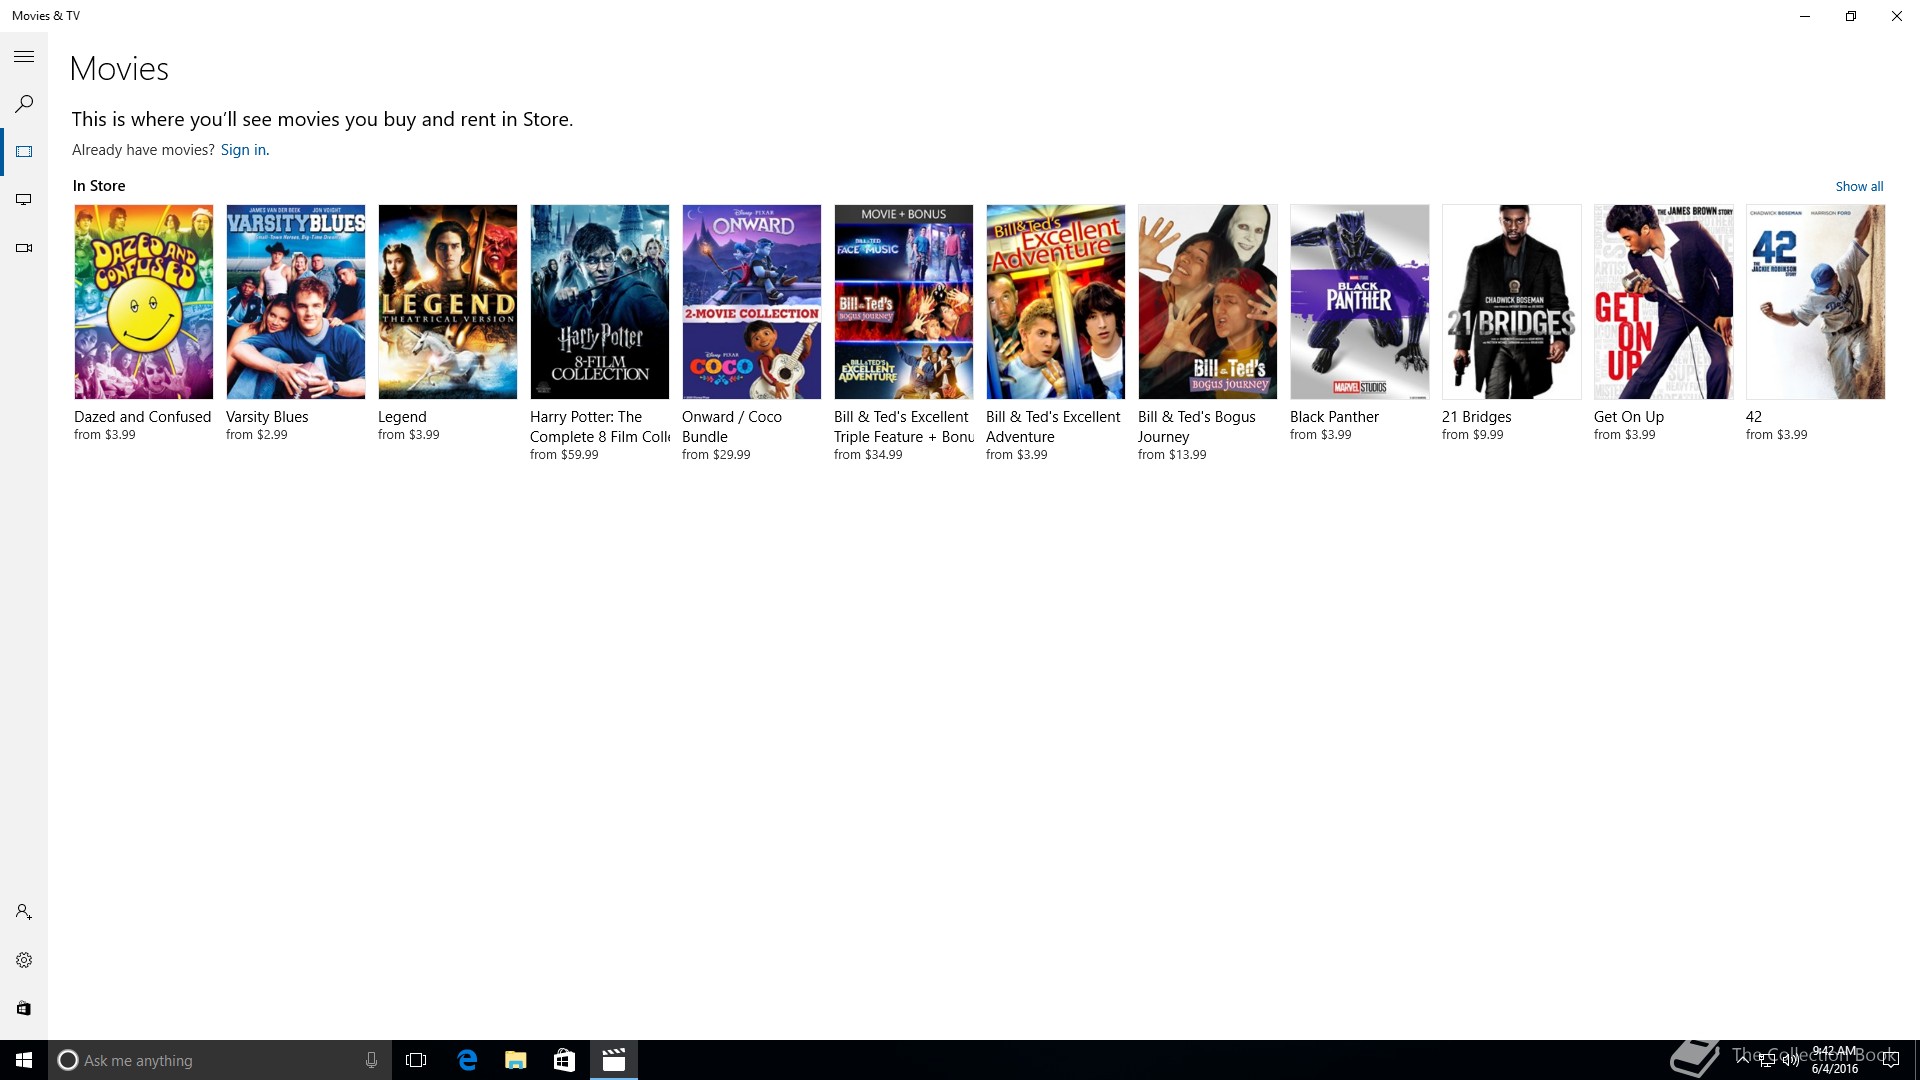The height and width of the screenshot is (1080, 1920).
Task: Open the Videos camera section icon
Action: pyautogui.click(x=24, y=248)
